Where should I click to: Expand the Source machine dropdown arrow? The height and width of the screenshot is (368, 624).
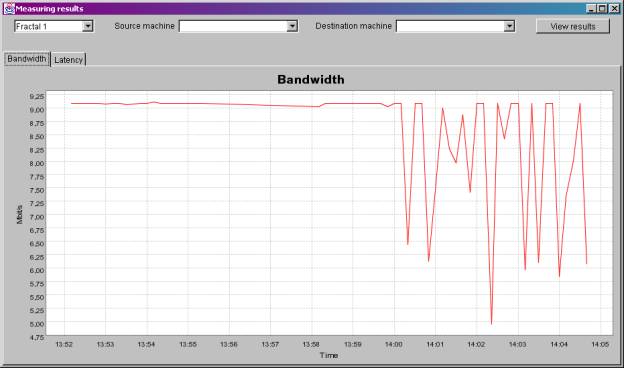[x=292, y=26]
